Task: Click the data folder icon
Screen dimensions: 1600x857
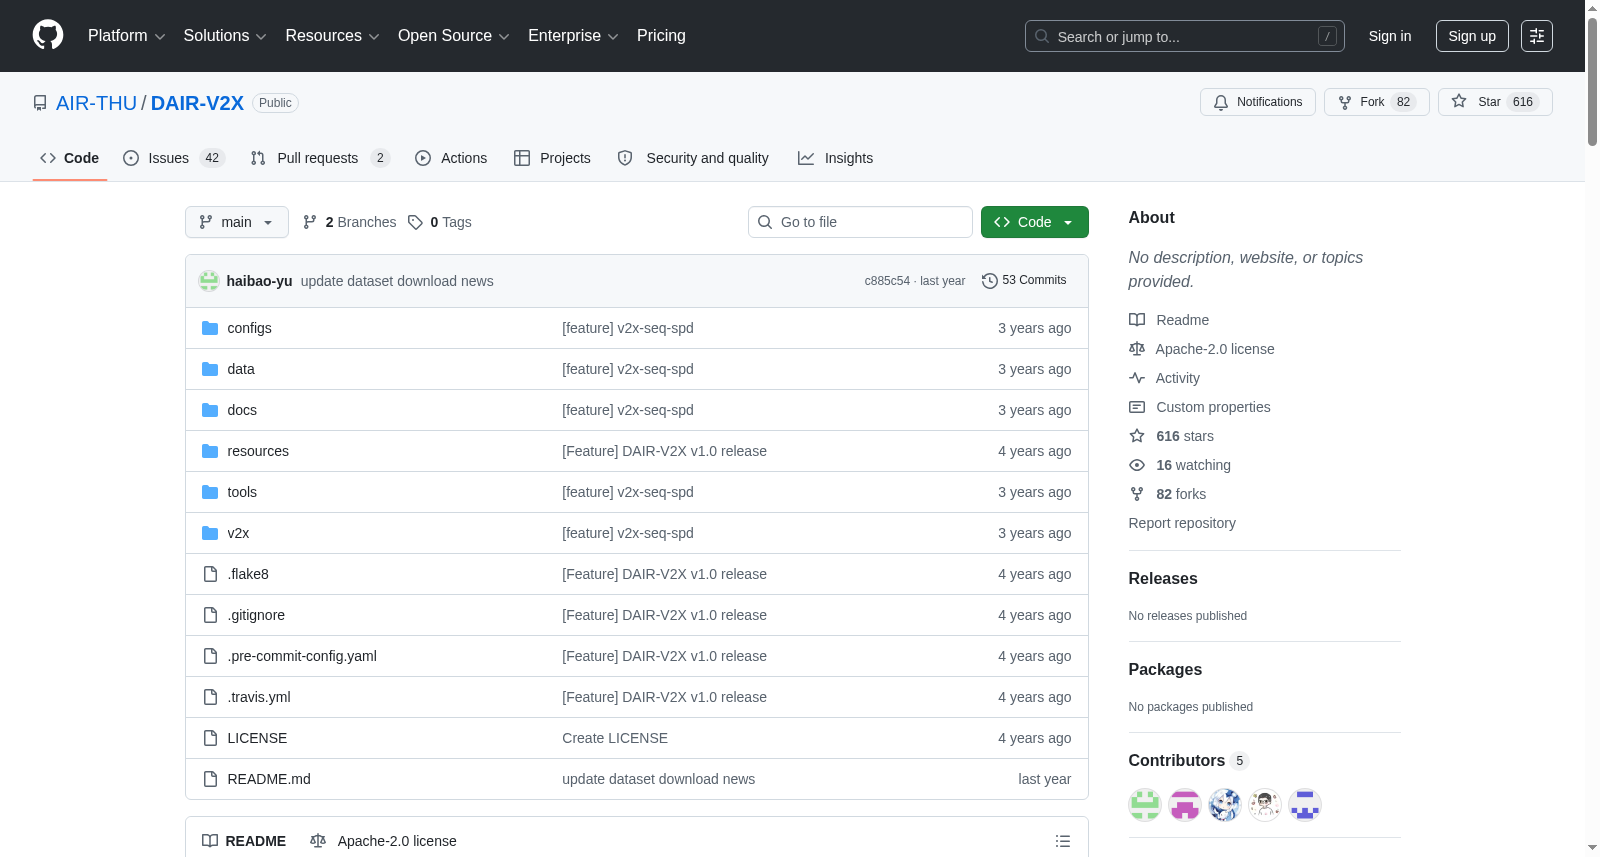Action: 210,369
